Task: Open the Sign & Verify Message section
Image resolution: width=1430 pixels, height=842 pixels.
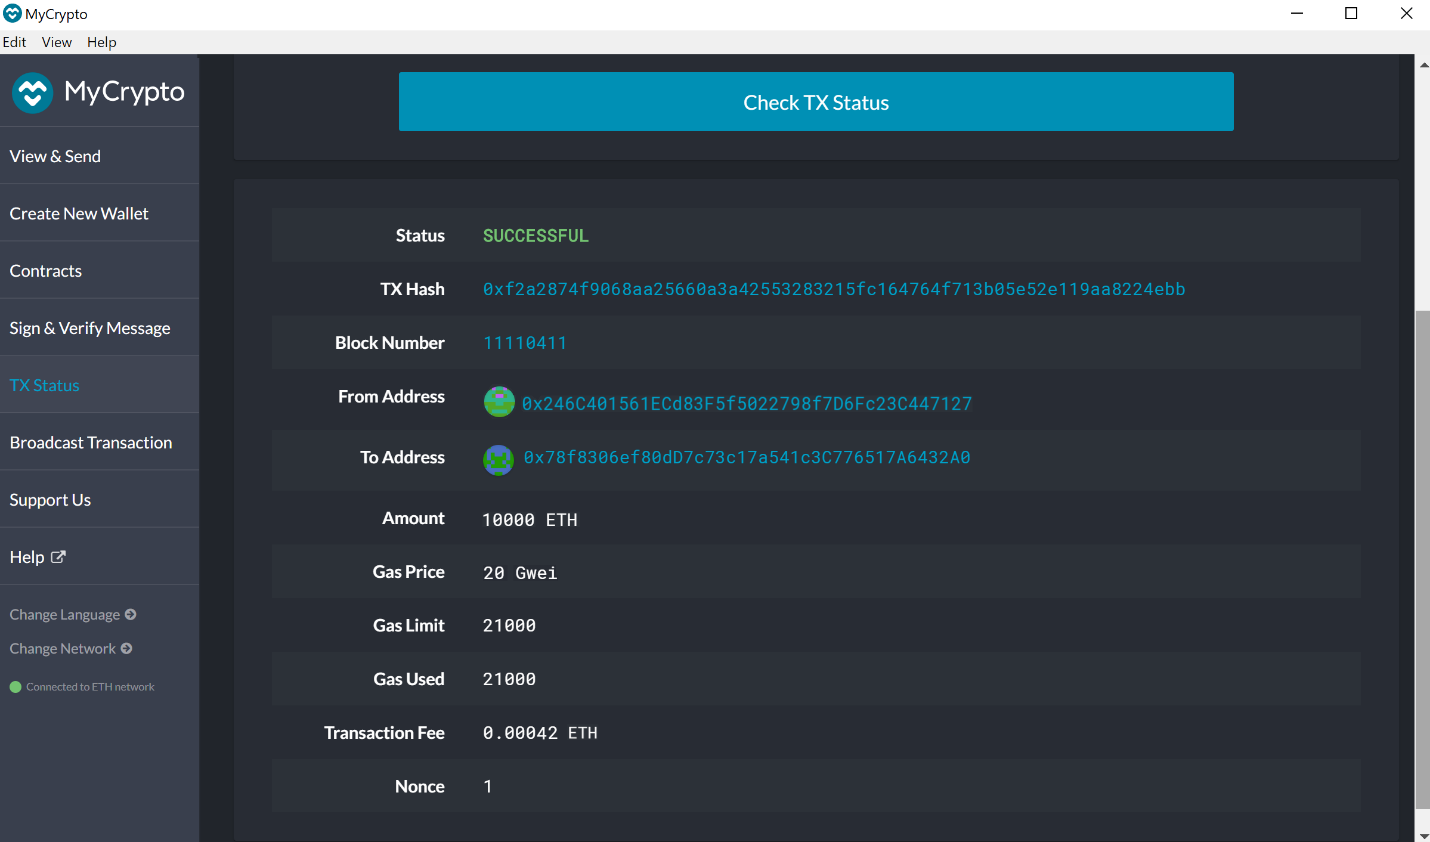Action: (90, 327)
